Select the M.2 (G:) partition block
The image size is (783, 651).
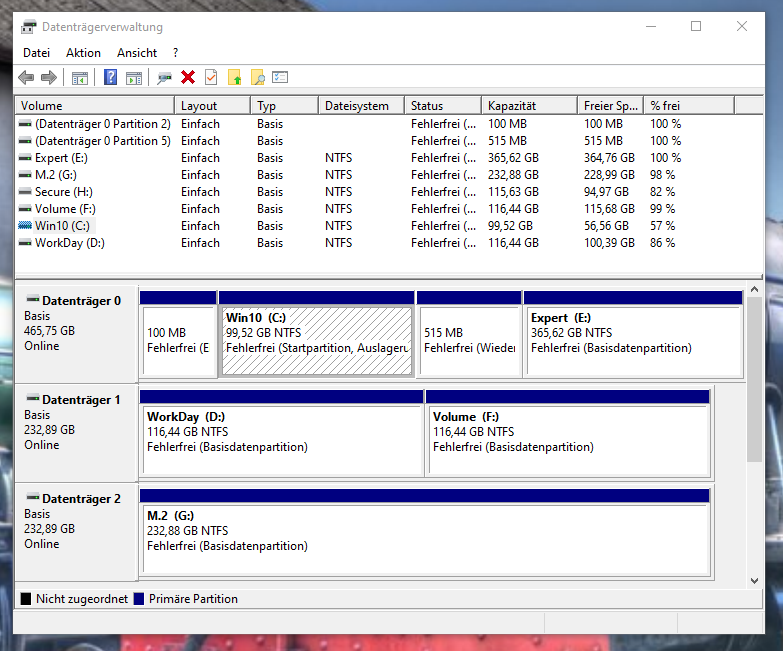425,532
